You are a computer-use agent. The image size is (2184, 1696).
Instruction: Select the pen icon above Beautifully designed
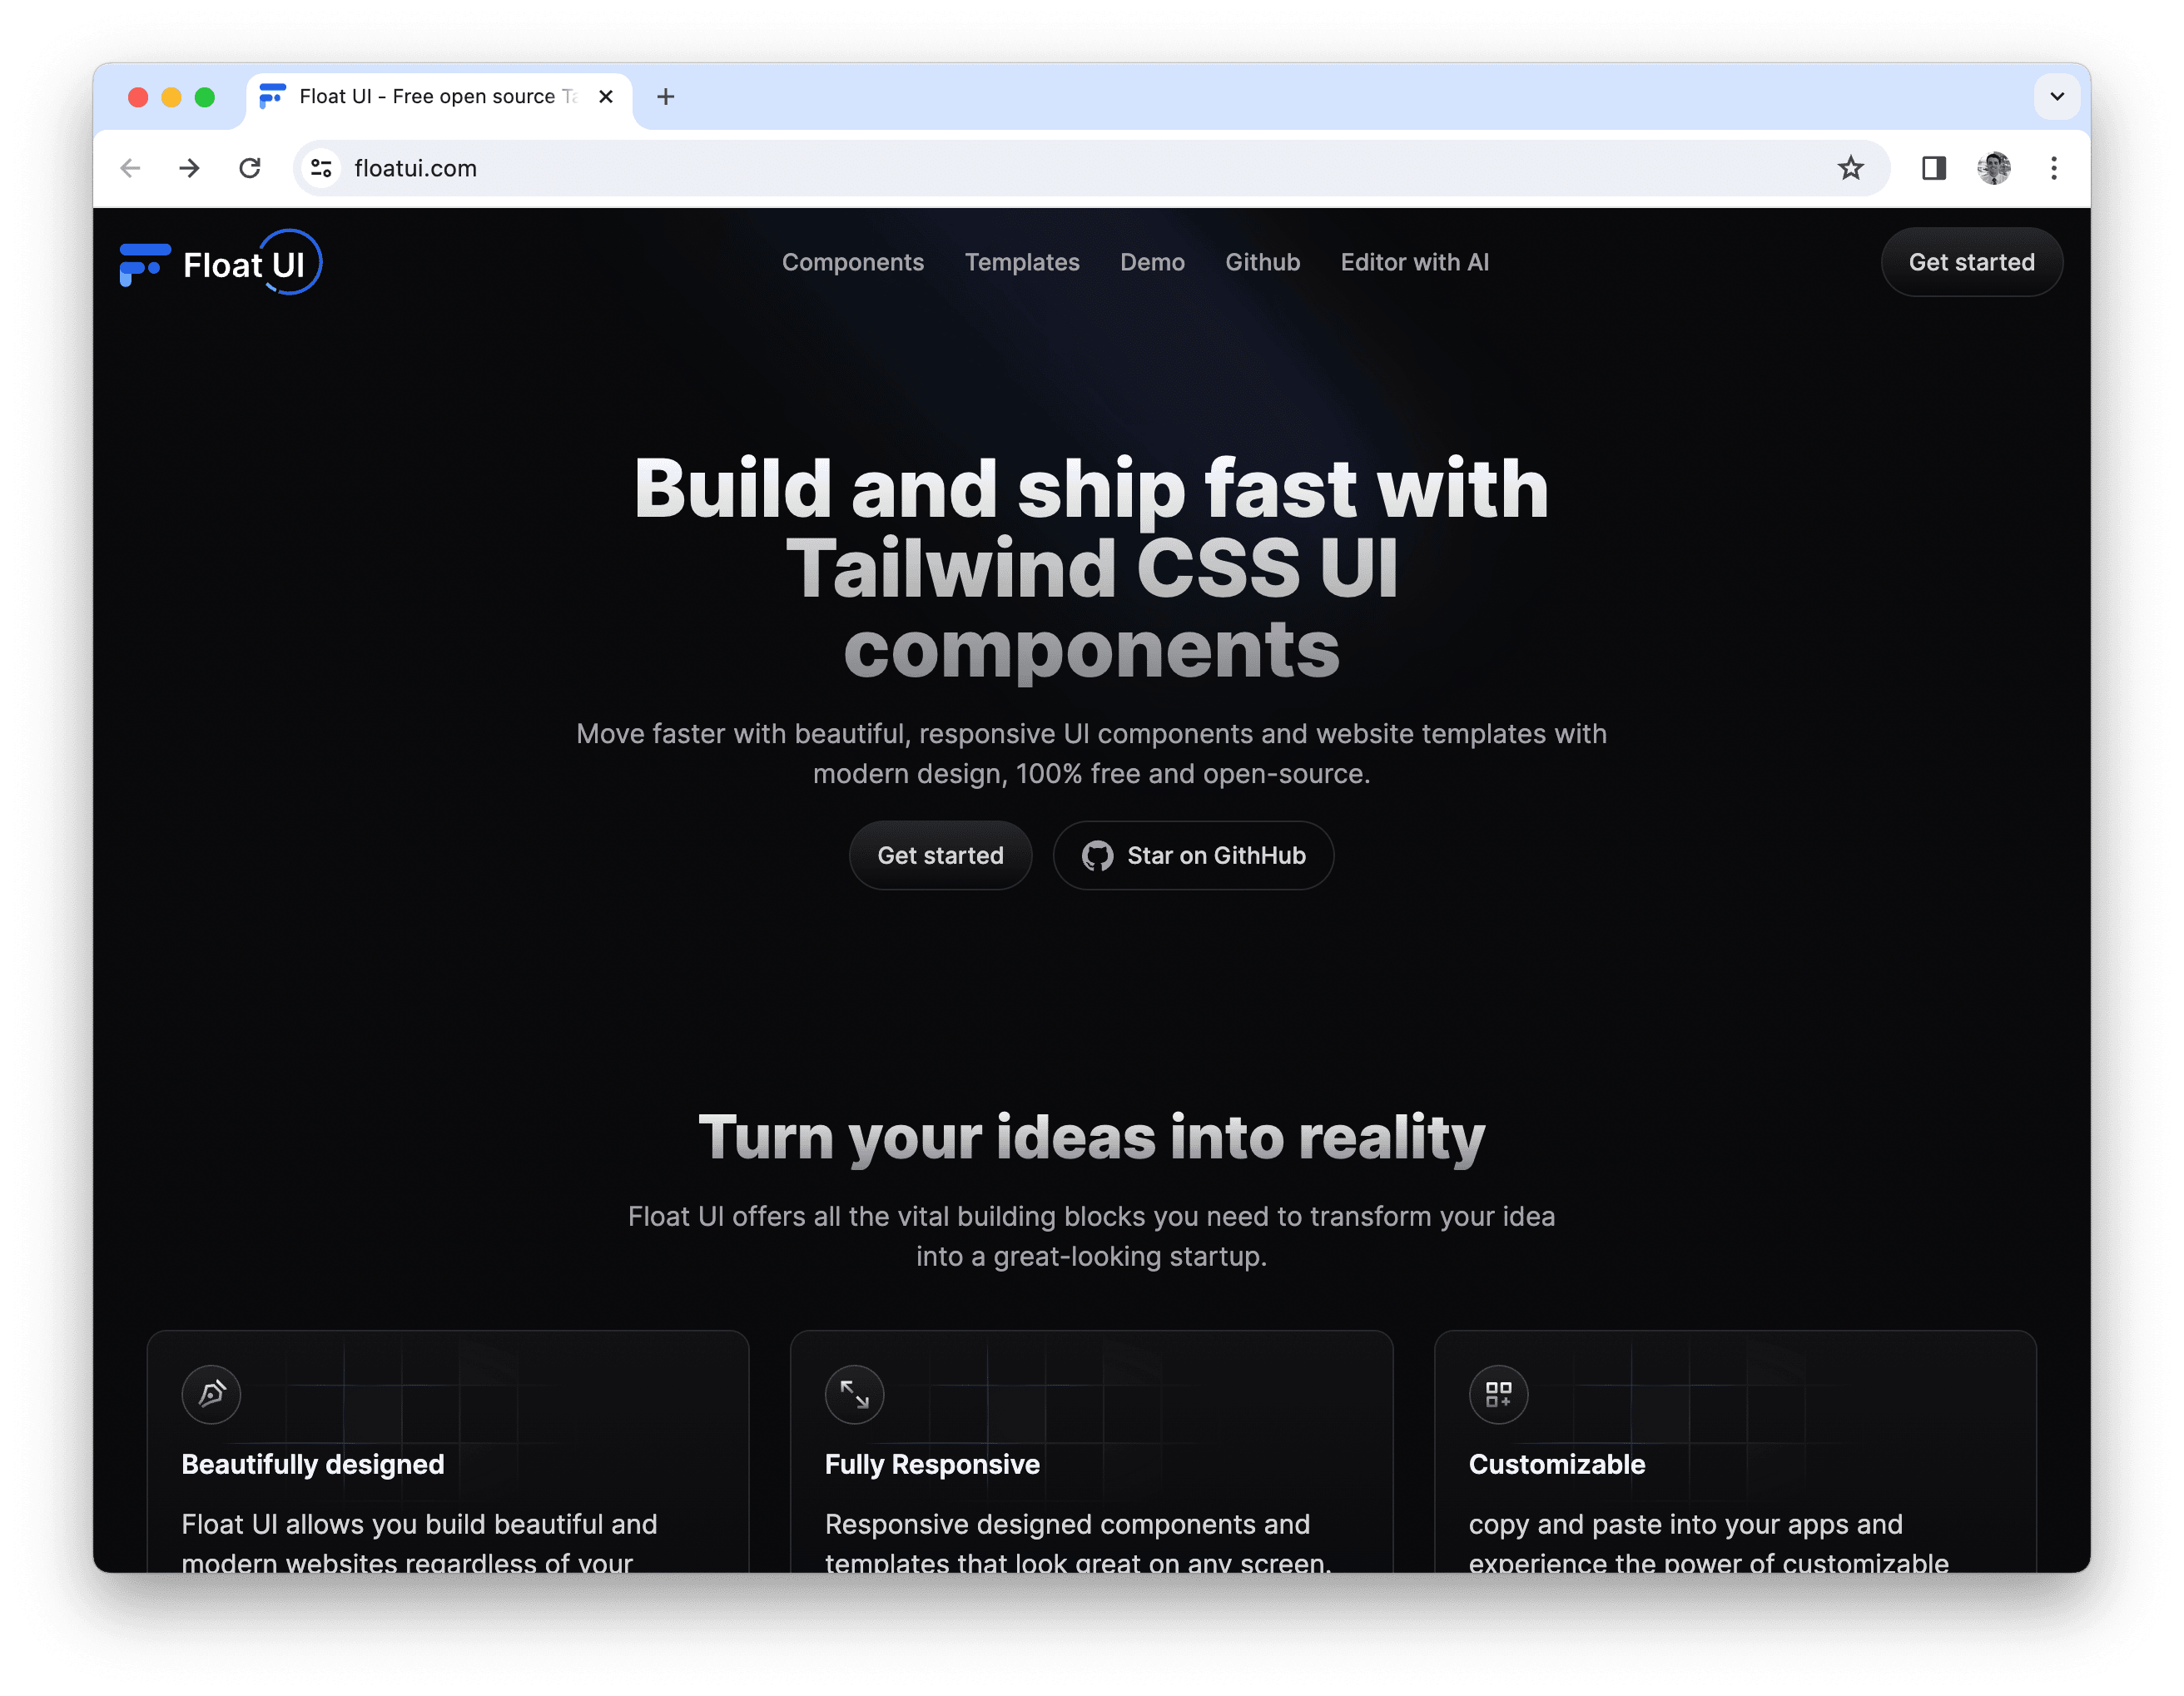[211, 1395]
